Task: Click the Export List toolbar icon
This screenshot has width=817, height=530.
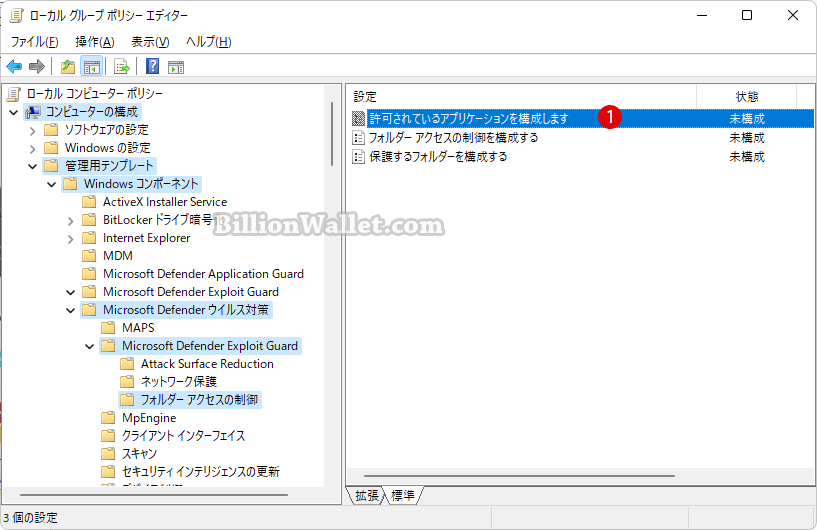Action: (121, 67)
